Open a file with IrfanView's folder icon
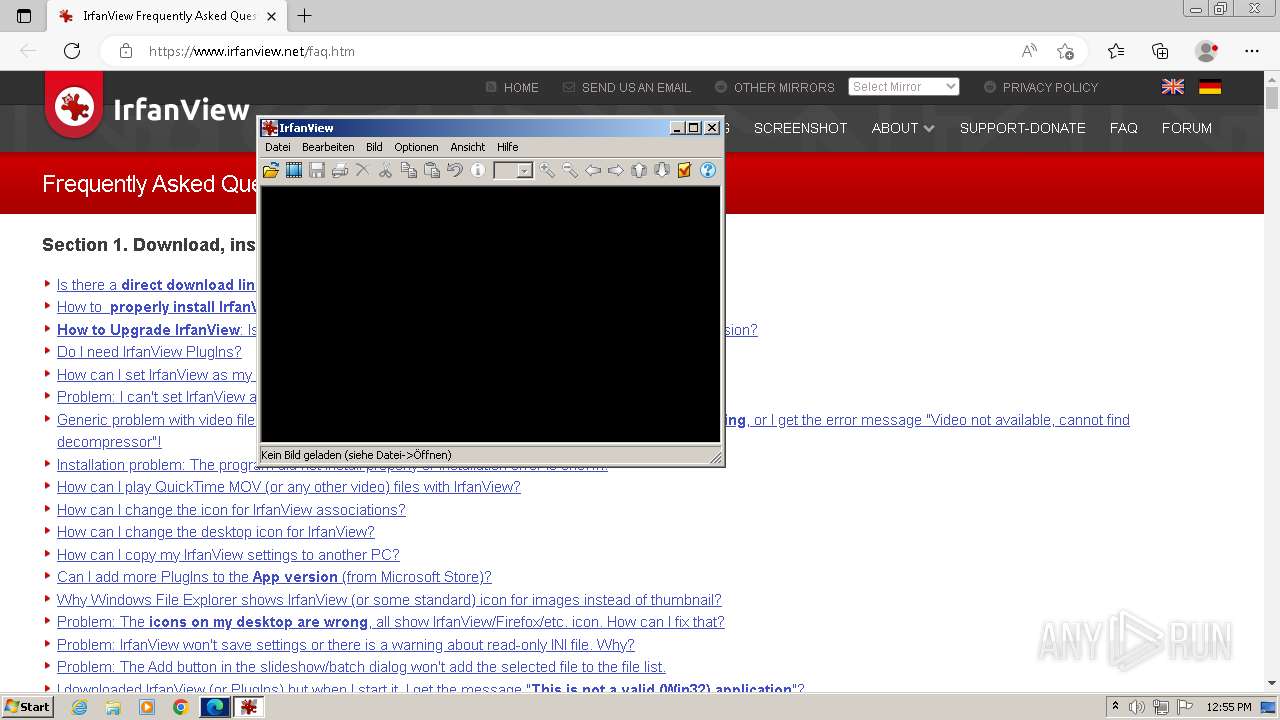The width and height of the screenshot is (1280, 720). click(271, 171)
